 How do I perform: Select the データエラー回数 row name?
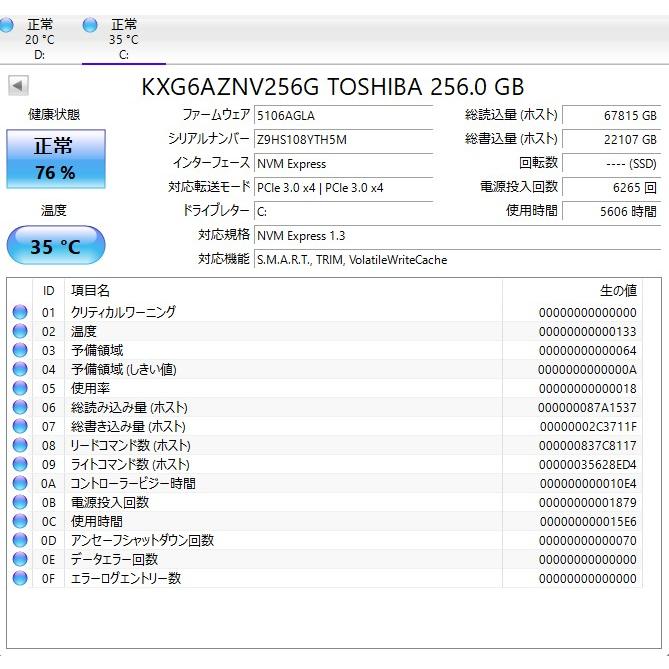[114, 559]
